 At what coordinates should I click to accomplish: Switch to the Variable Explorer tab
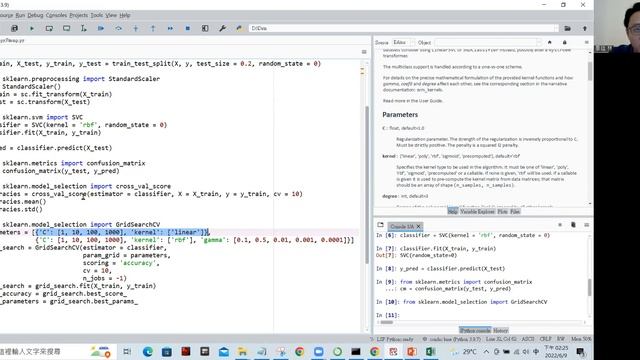click(x=477, y=211)
